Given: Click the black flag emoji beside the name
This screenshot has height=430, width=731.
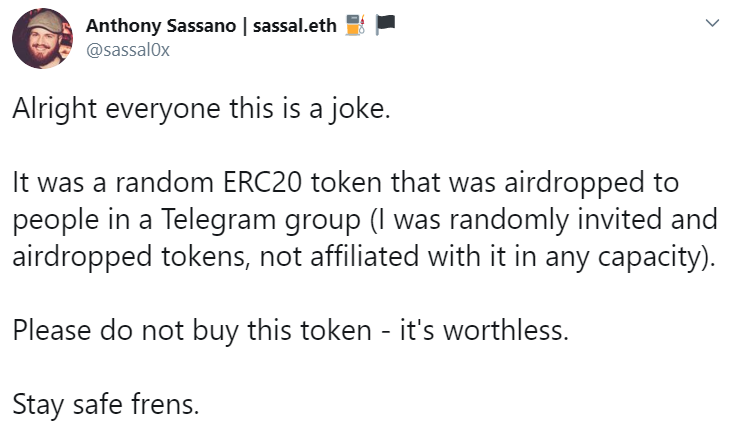Looking at the screenshot, I should [385, 25].
